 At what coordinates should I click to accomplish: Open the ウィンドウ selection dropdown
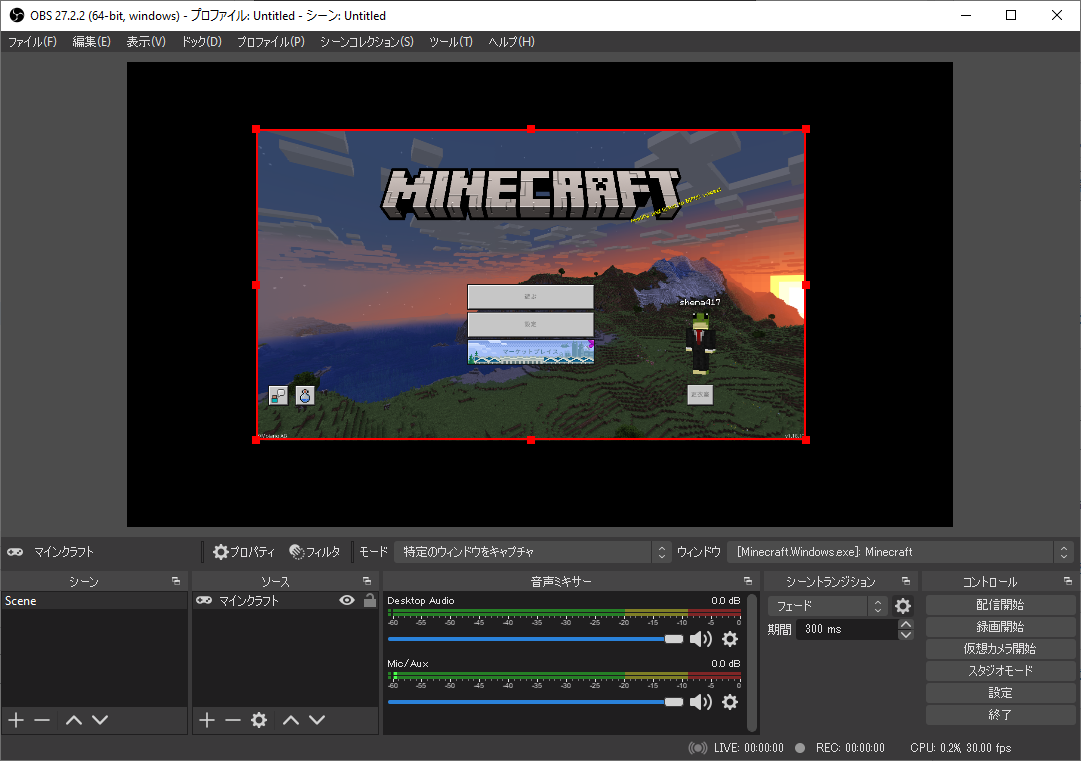(901, 552)
